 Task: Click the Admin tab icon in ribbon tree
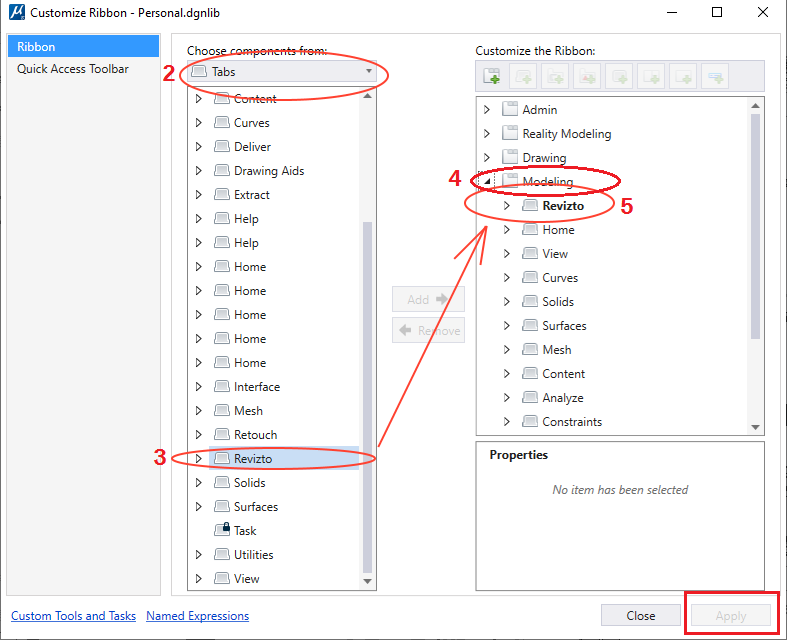510,110
